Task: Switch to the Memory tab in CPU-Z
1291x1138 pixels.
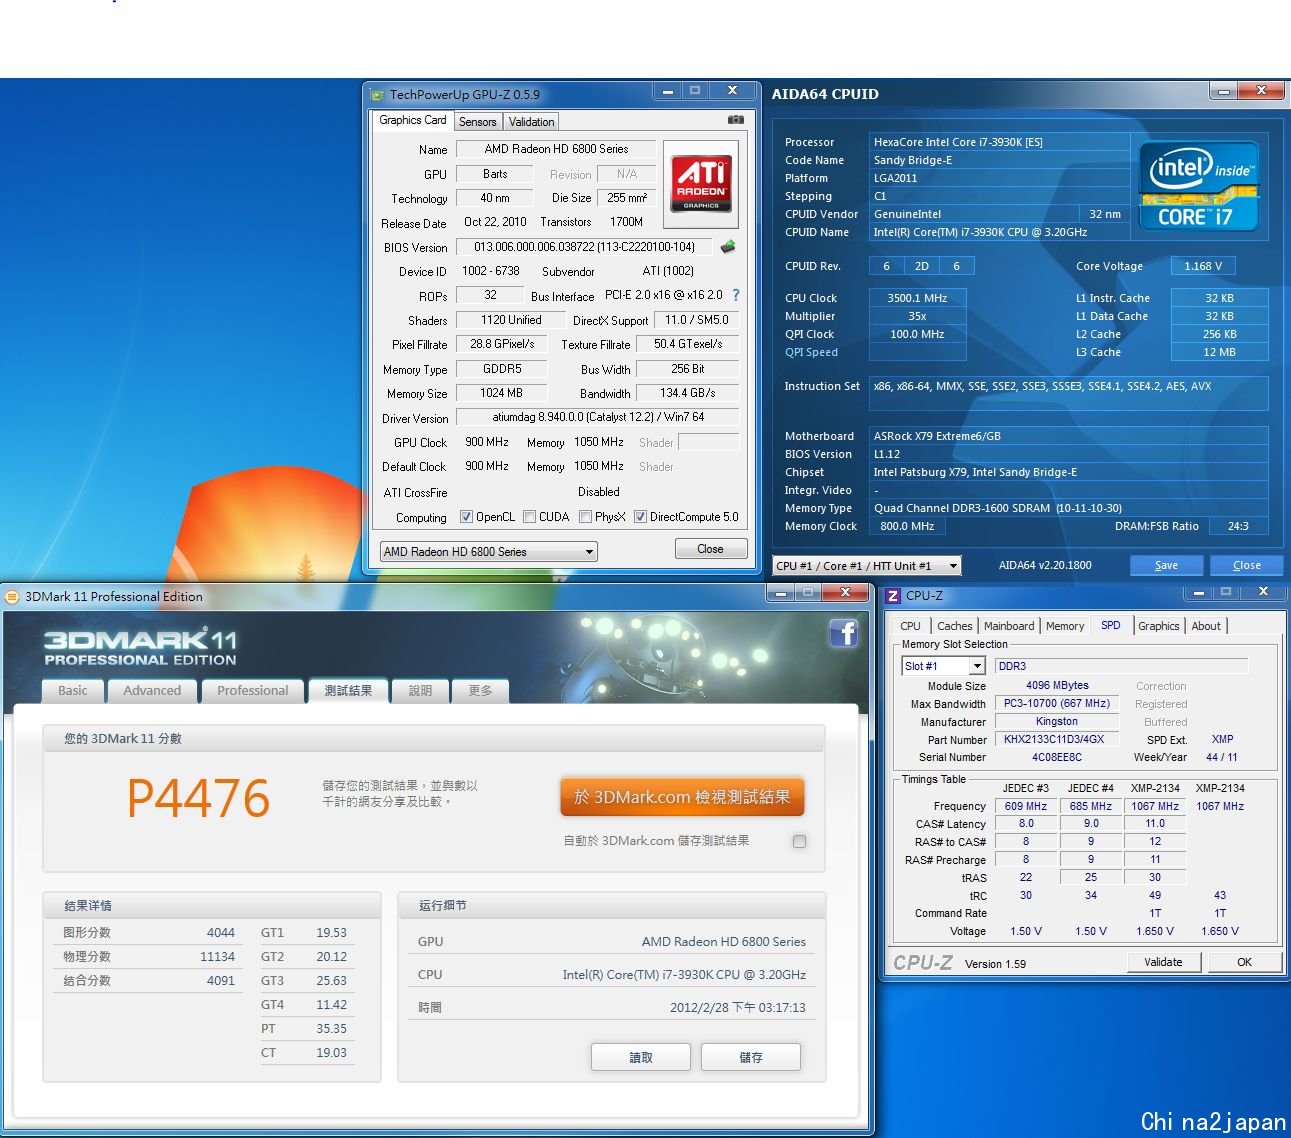Action: [1065, 626]
